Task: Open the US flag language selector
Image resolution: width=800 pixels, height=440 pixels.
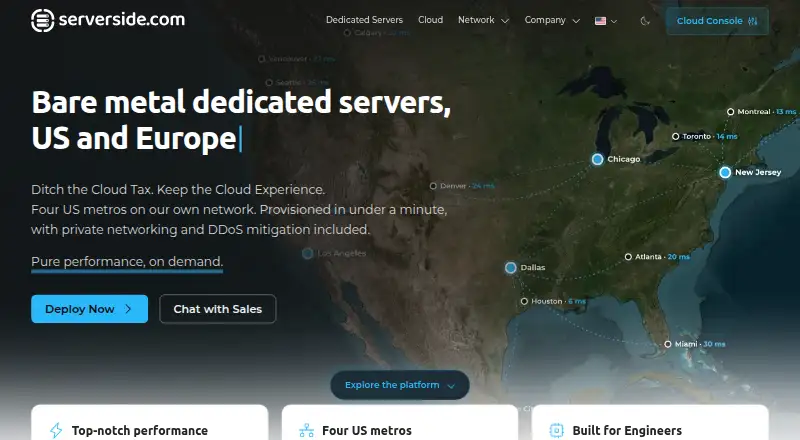Action: tap(606, 21)
